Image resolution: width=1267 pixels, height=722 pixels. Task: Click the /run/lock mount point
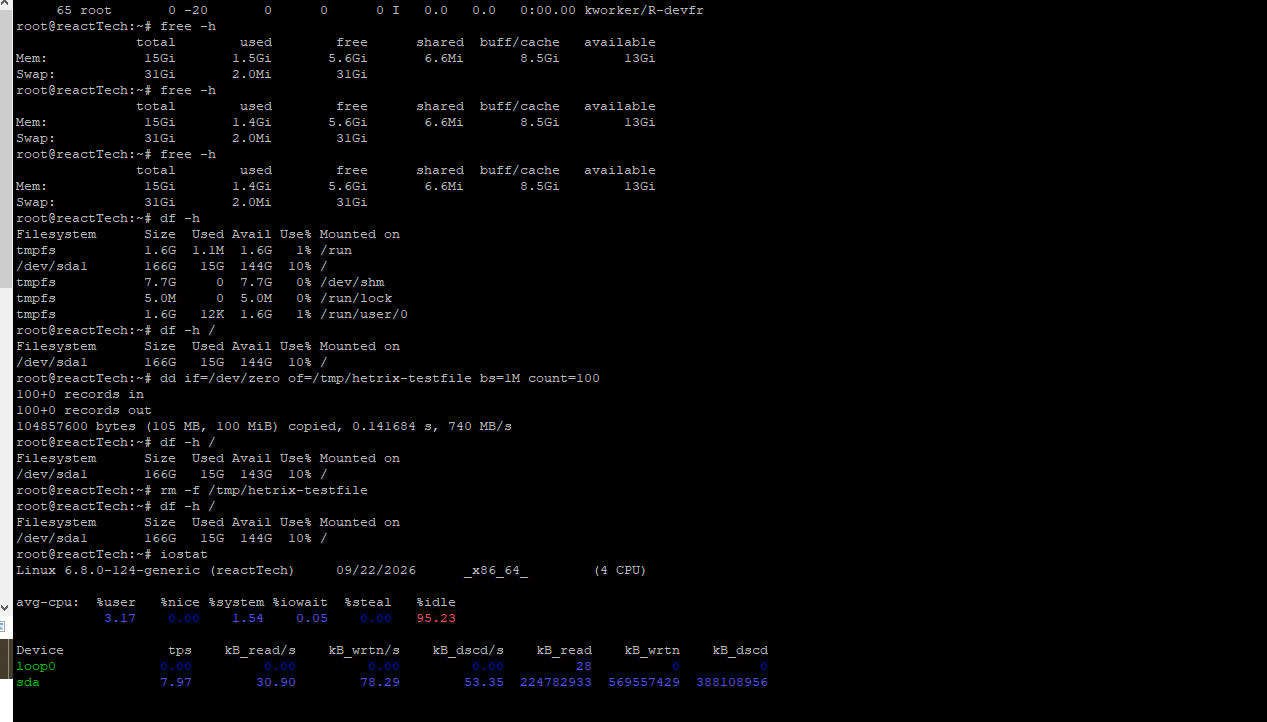(x=356, y=298)
